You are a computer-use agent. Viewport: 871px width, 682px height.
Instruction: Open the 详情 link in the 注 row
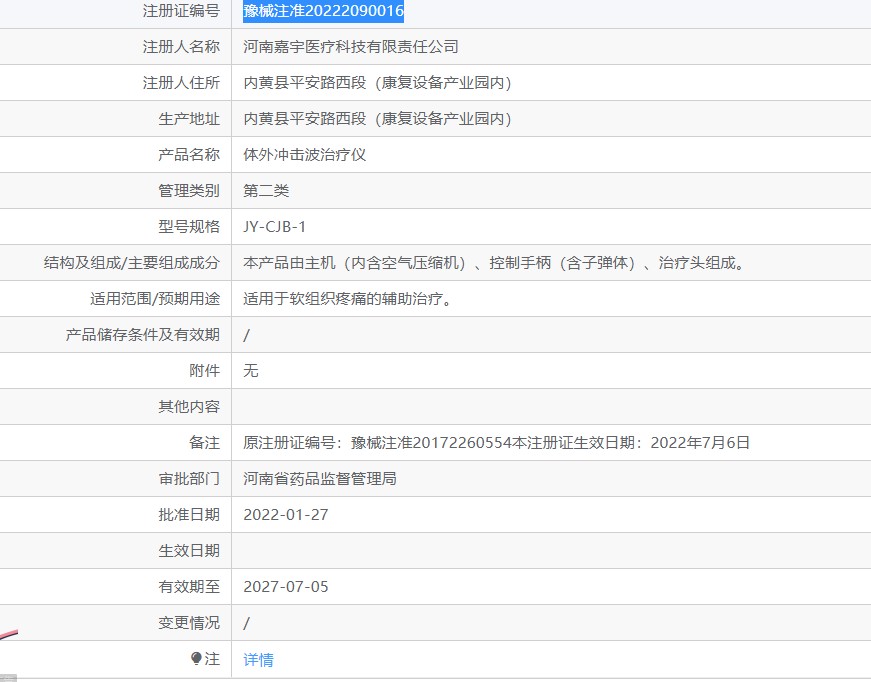[258, 659]
